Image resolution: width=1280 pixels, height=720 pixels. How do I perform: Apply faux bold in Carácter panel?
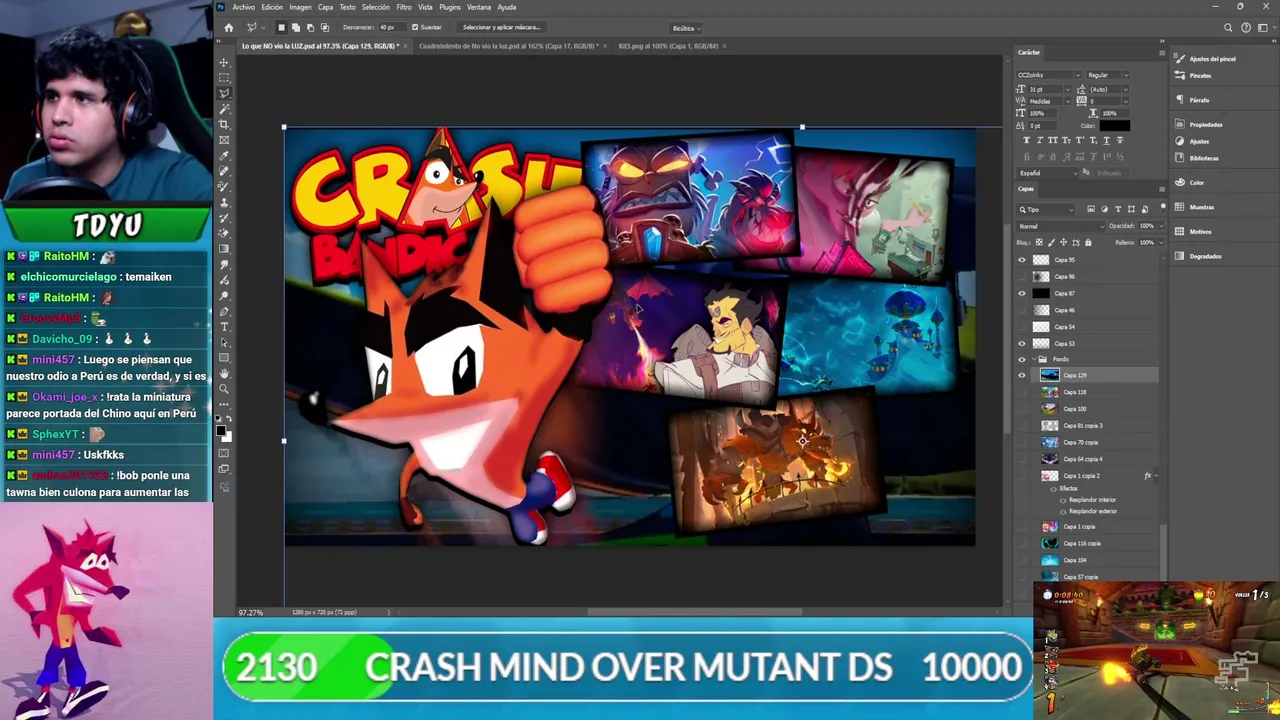coord(1027,140)
